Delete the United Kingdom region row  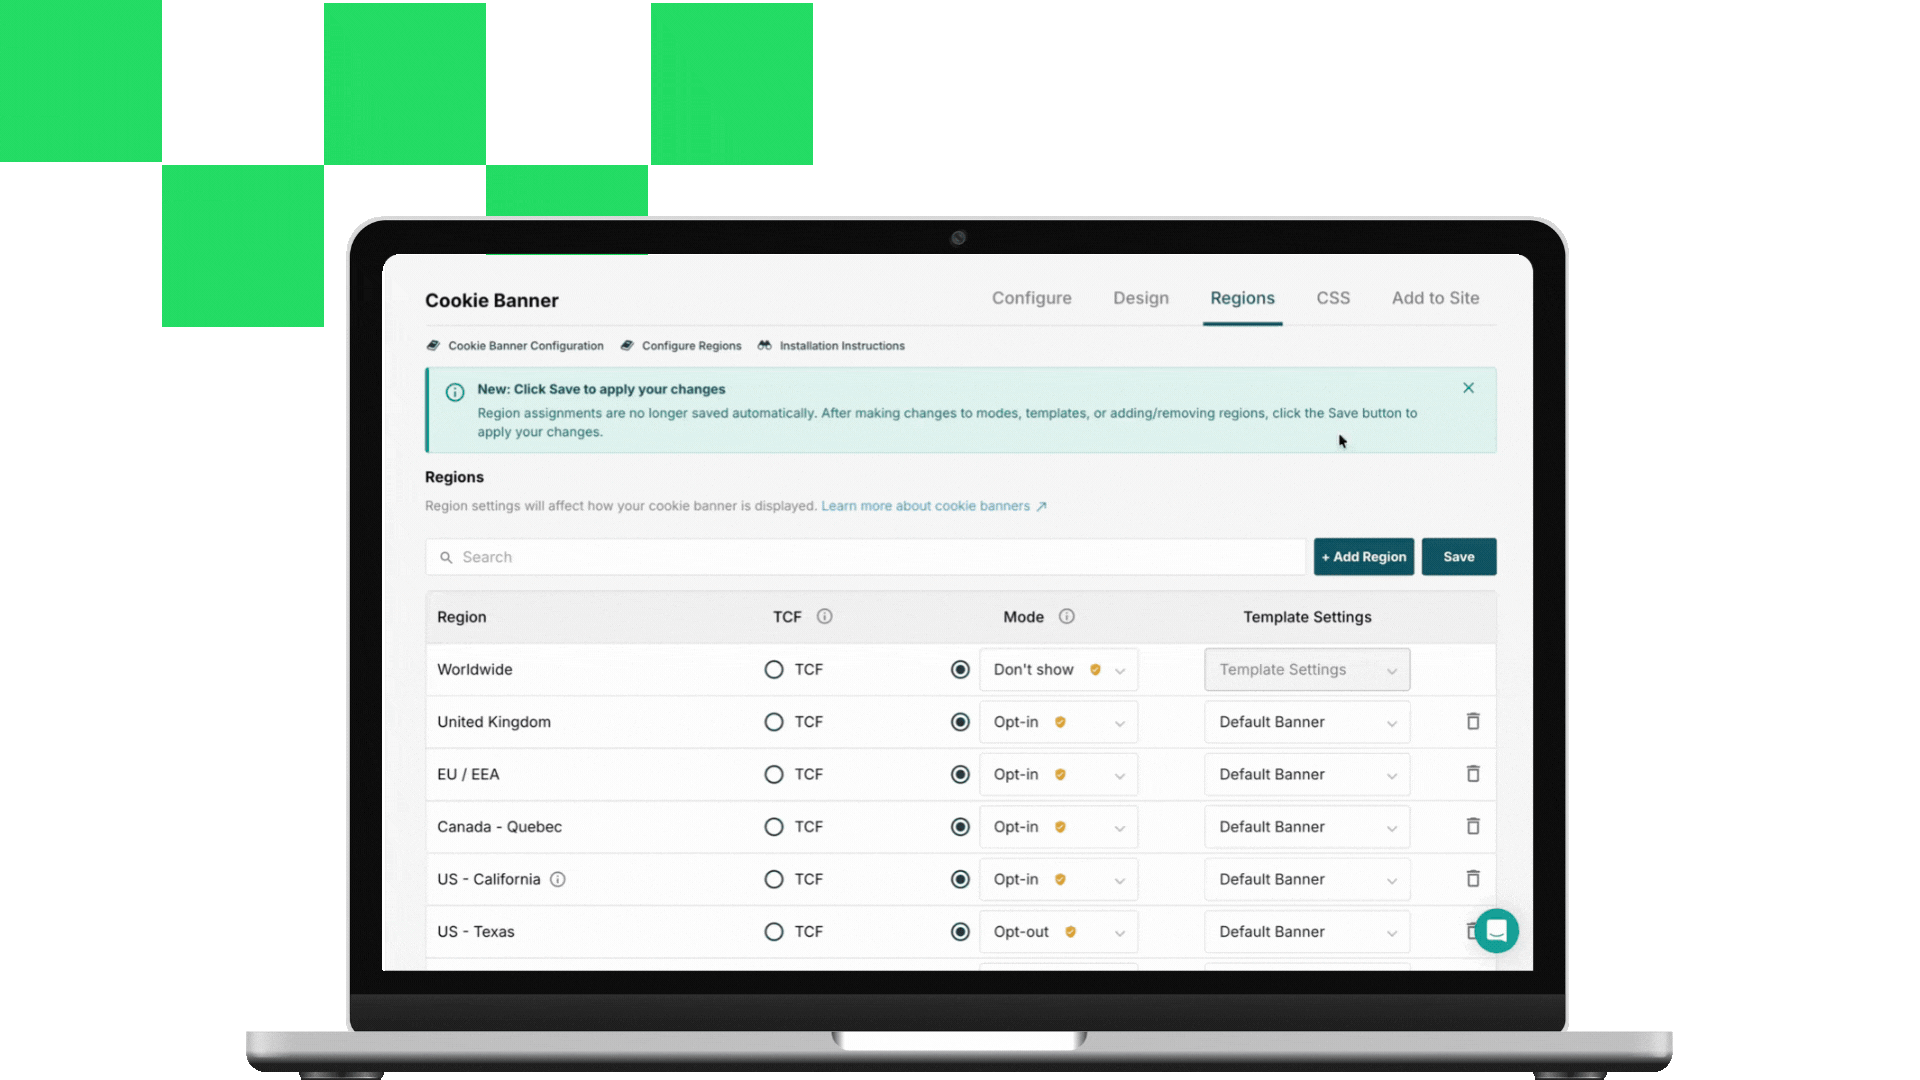[x=1472, y=722]
